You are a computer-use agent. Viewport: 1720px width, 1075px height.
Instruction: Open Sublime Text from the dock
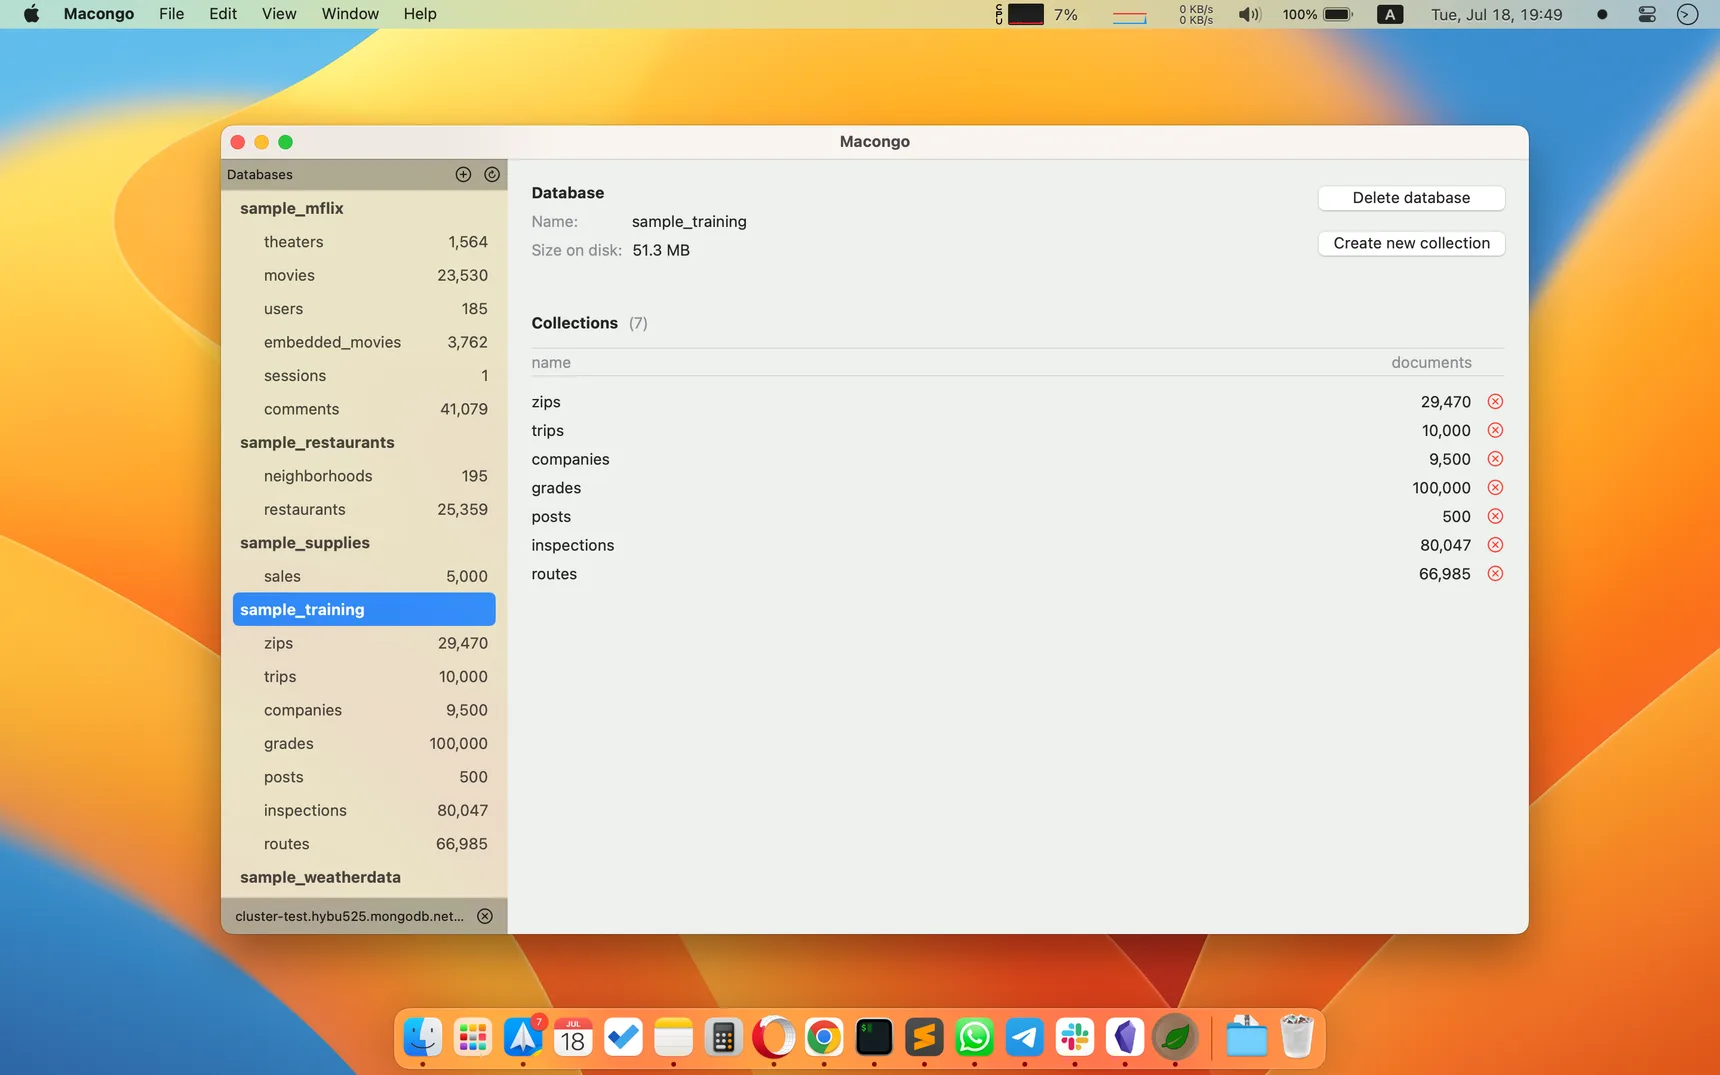(x=924, y=1037)
